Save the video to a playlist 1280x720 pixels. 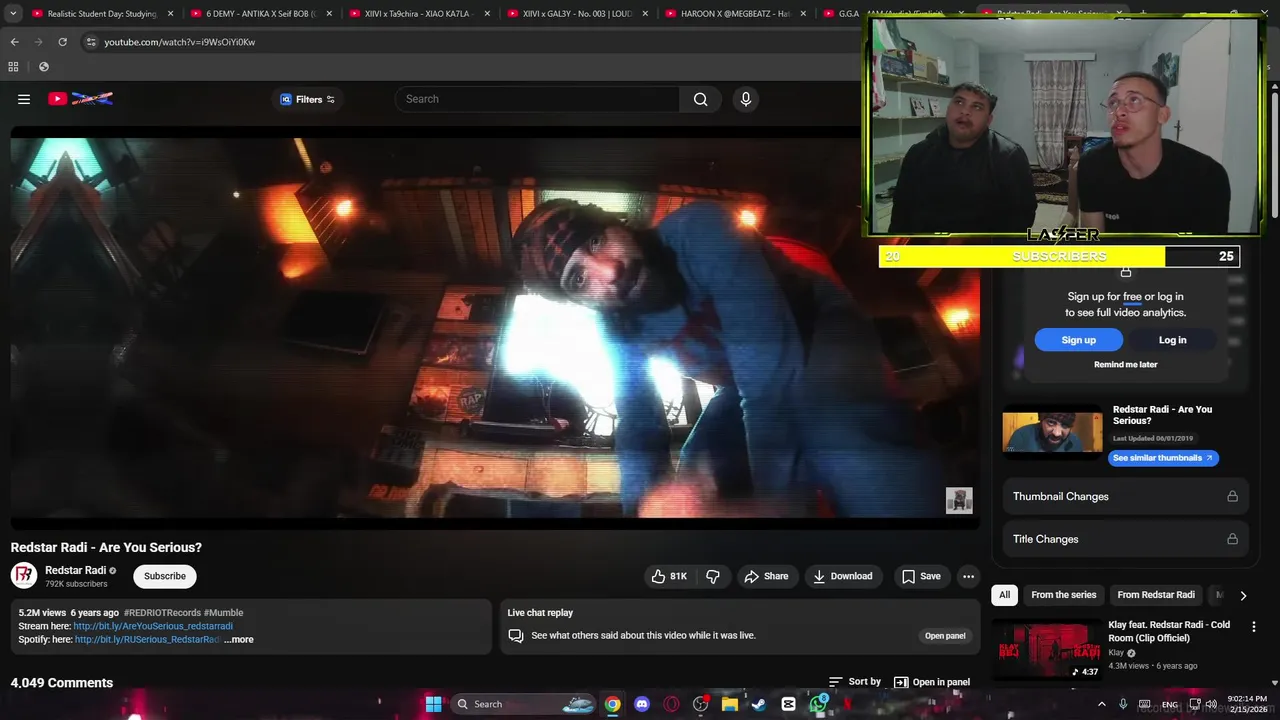click(921, 576)
